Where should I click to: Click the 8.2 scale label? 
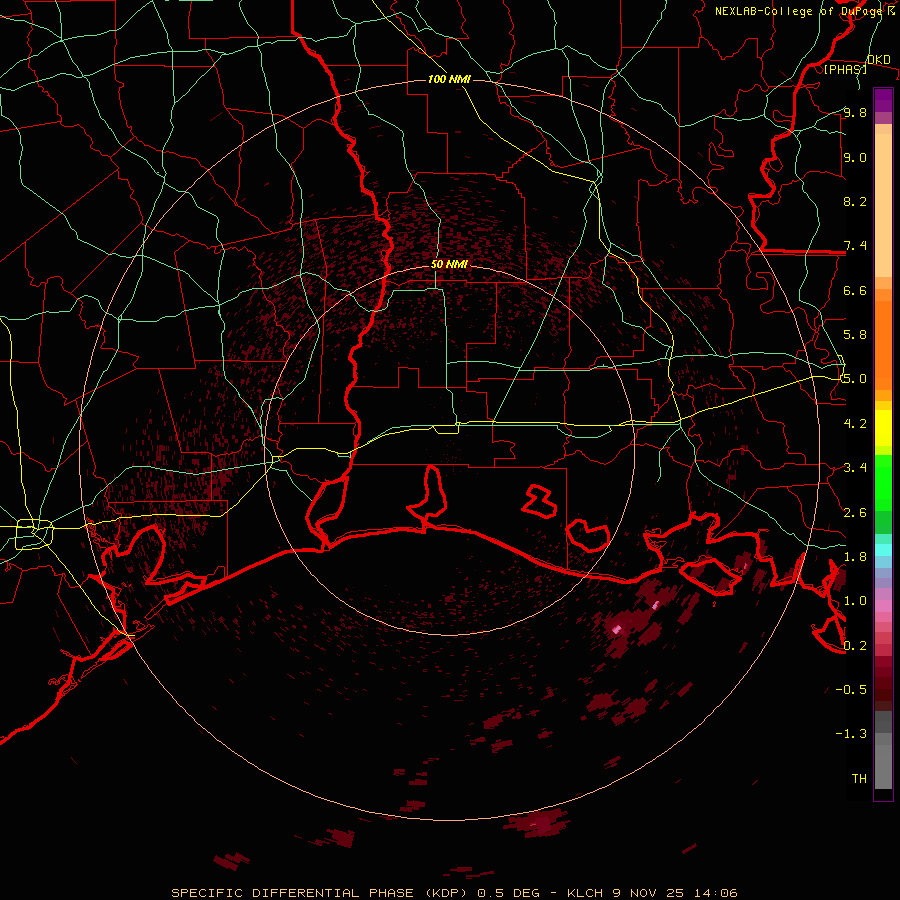pyautogui.click(x=855, y=202)
